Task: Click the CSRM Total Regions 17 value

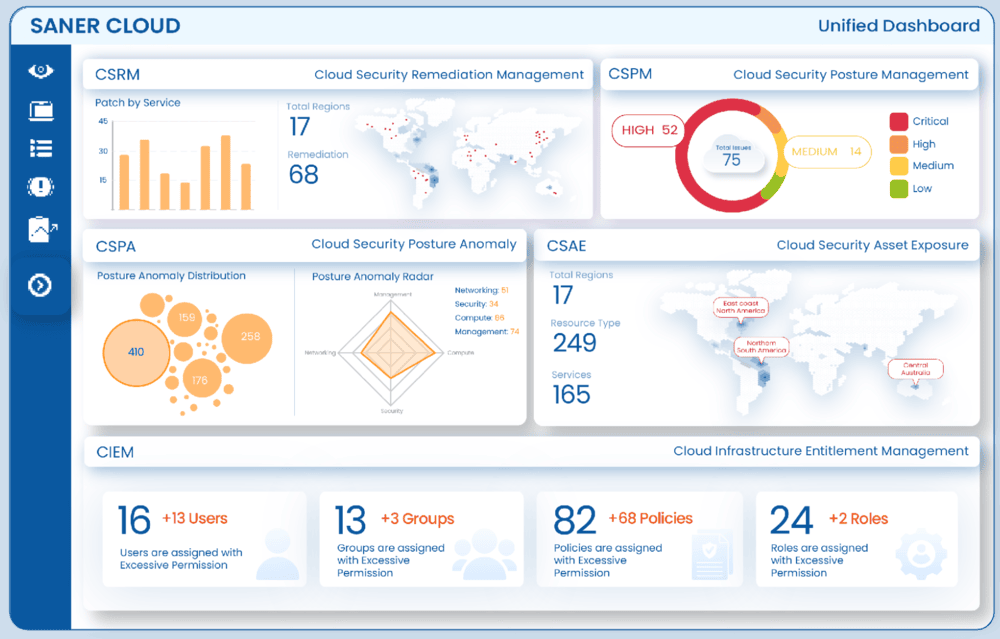Action: (x=300, y=126)
